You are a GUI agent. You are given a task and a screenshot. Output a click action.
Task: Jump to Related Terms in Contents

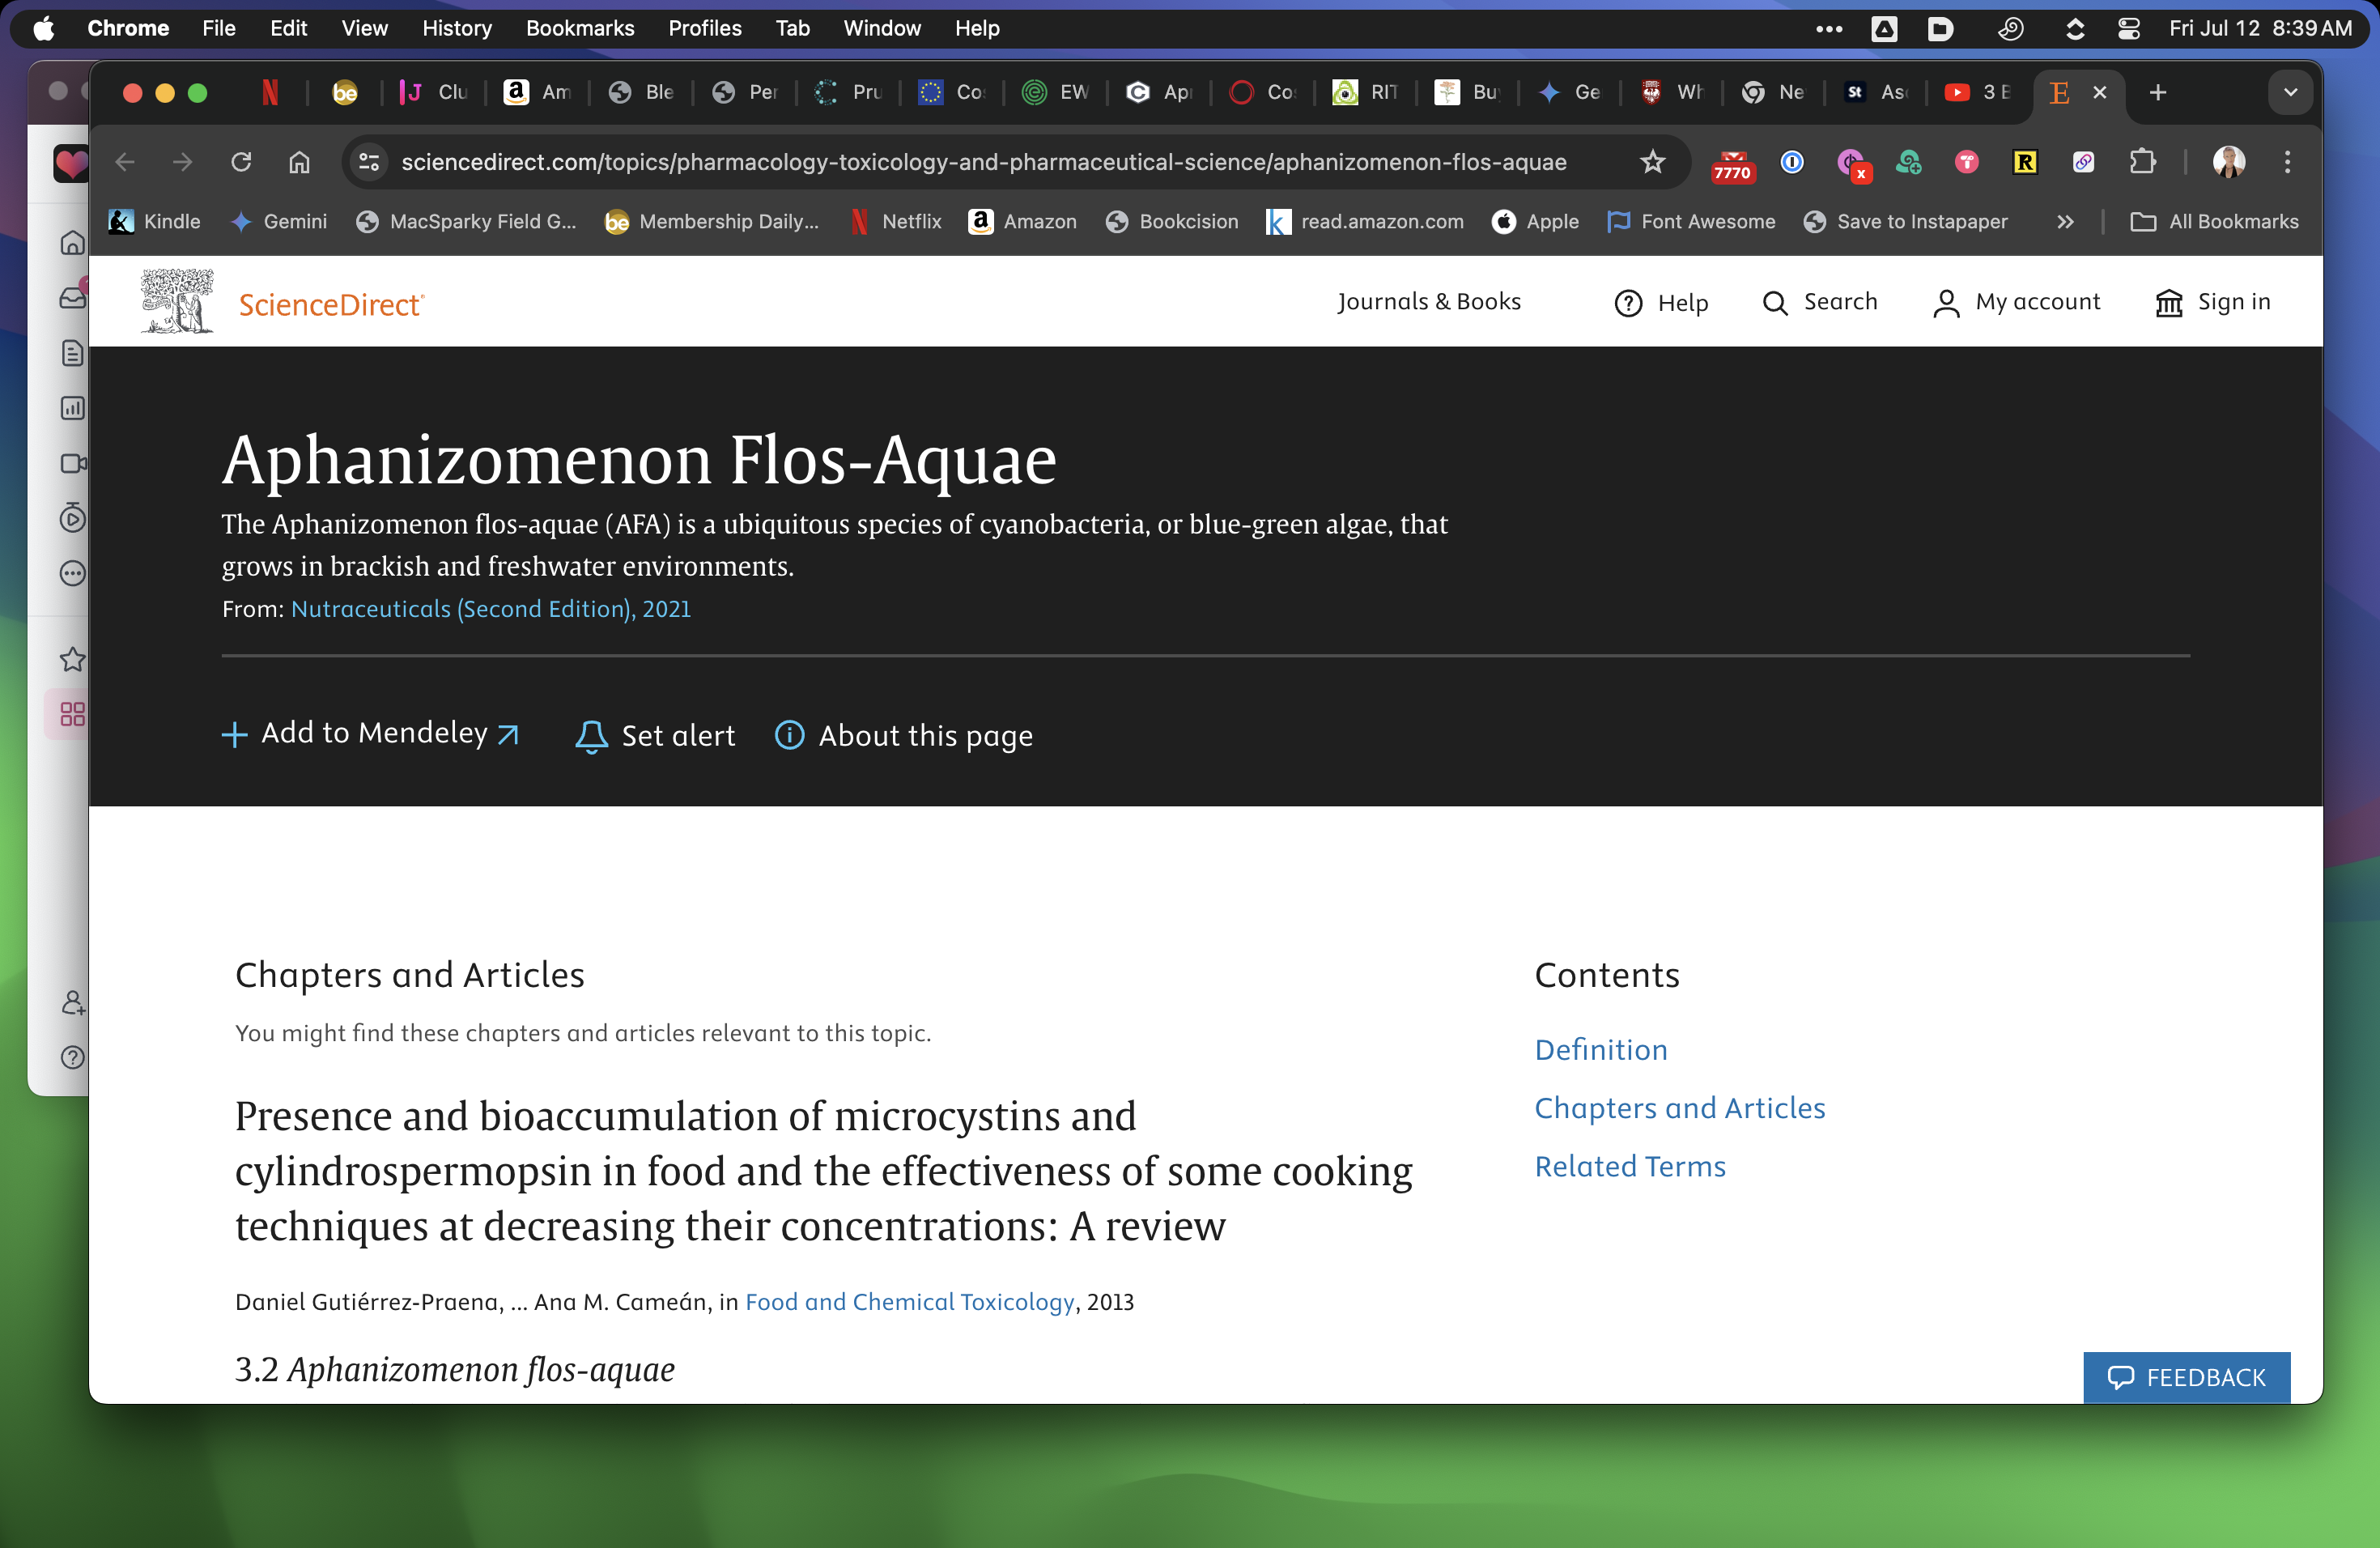point(1630,1167)
